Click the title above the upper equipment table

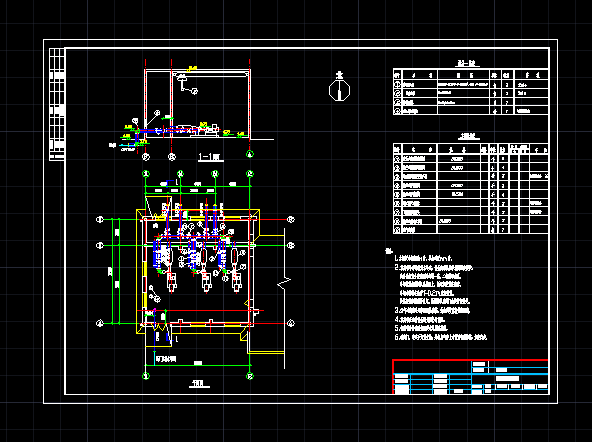(x=468, y=63)
